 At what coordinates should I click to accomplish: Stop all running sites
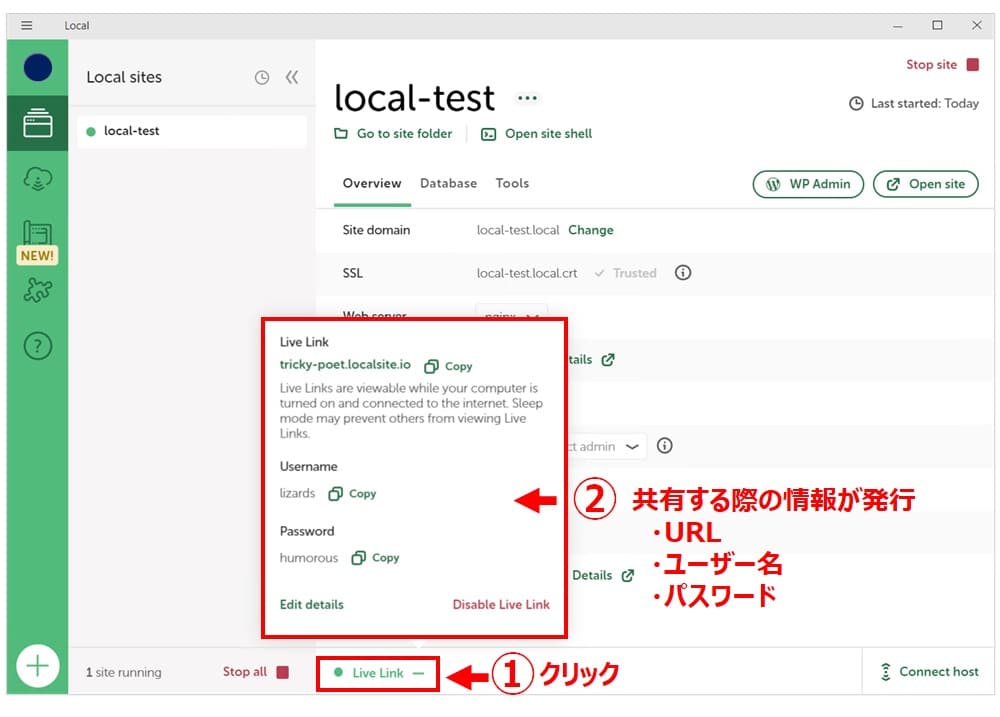[x=256, y=672]
